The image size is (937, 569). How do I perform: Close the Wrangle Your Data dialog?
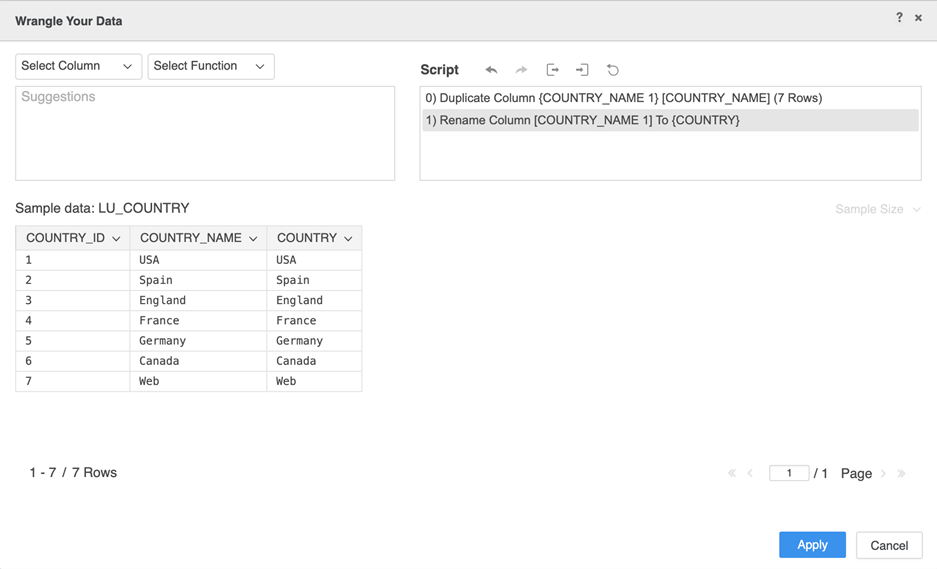point(918,18)
